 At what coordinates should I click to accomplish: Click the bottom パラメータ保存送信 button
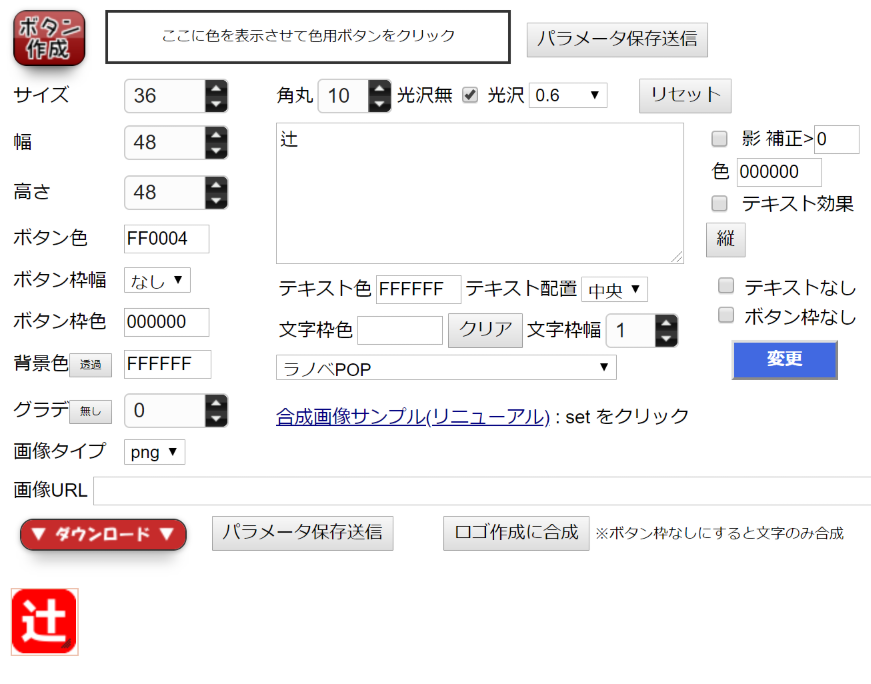click(303, 532)
